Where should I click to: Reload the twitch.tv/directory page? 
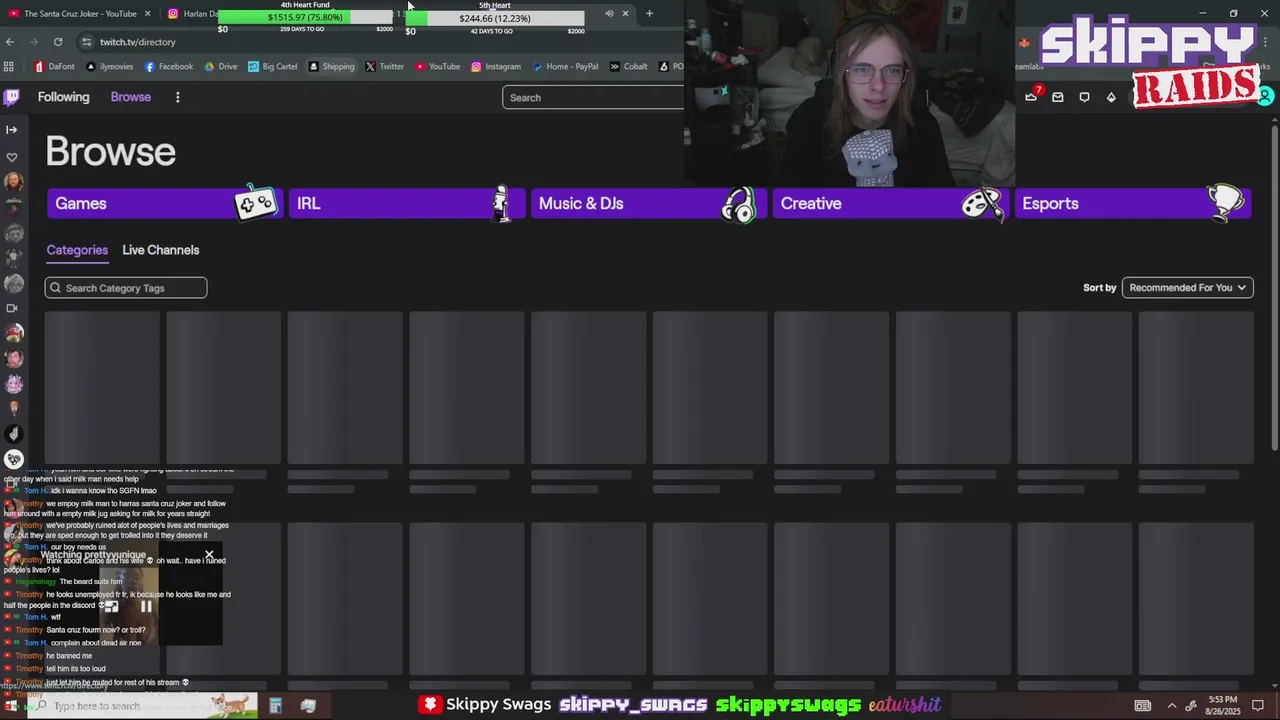pos(58,41)
